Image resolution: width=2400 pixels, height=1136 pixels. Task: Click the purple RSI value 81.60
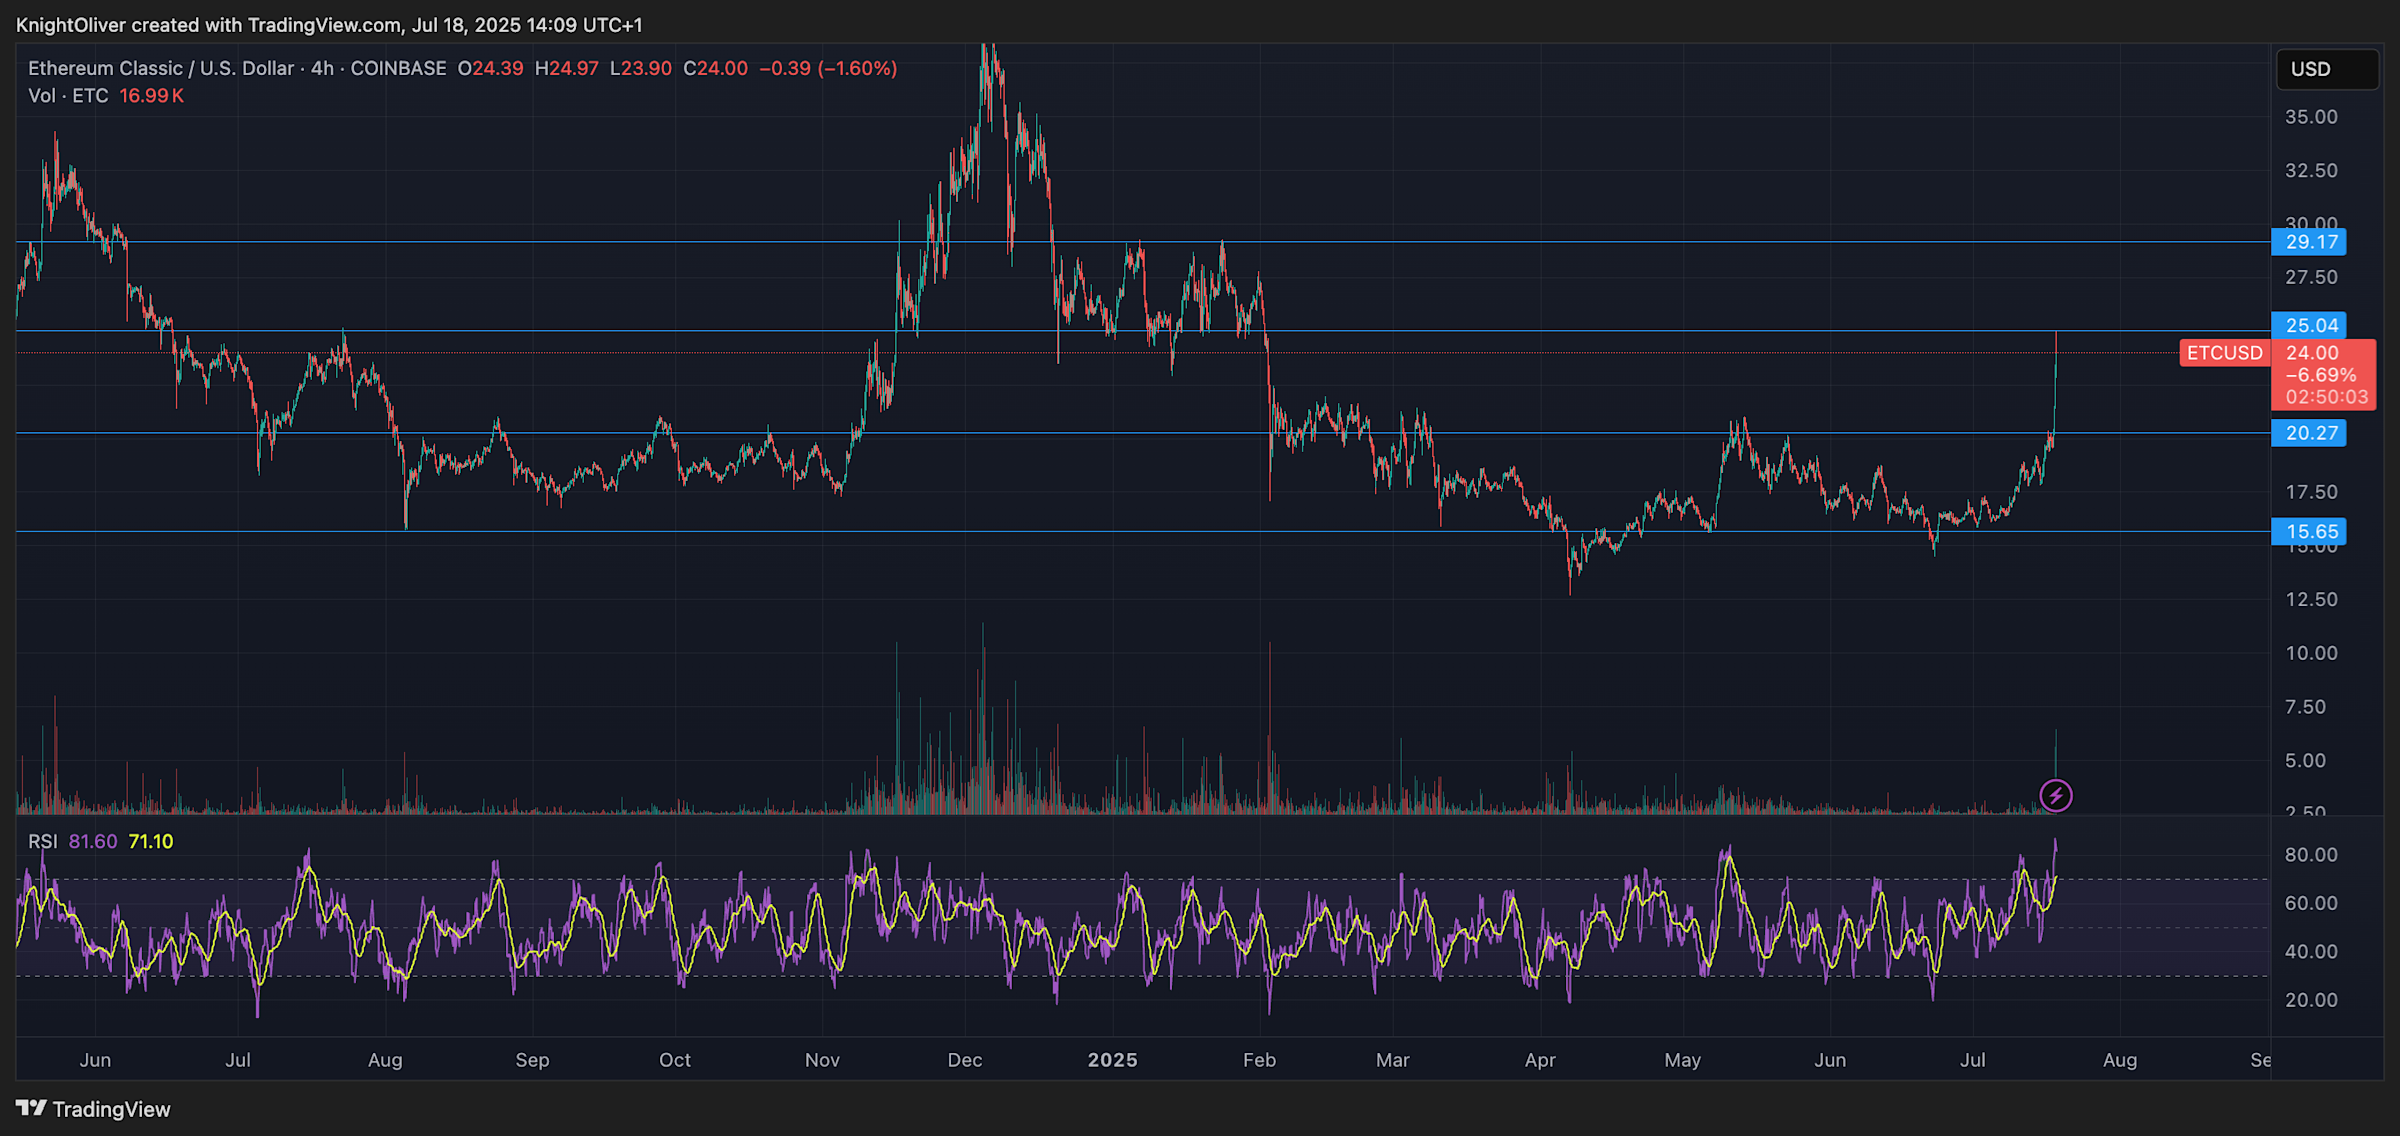tap(93, 842)
